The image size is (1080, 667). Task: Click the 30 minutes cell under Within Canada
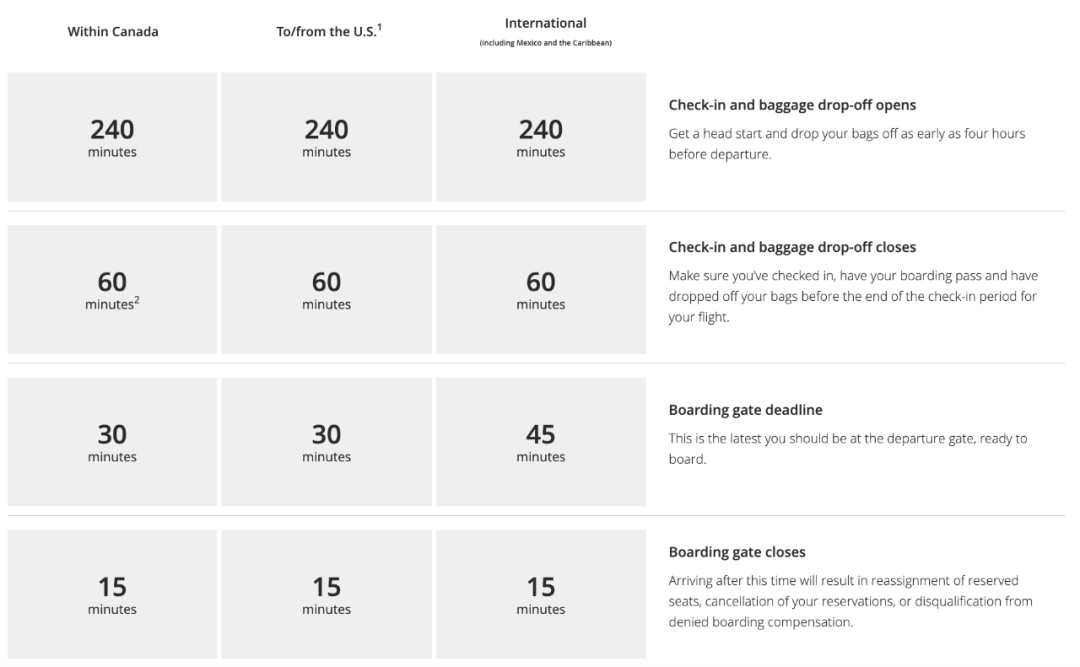(112, 442)
